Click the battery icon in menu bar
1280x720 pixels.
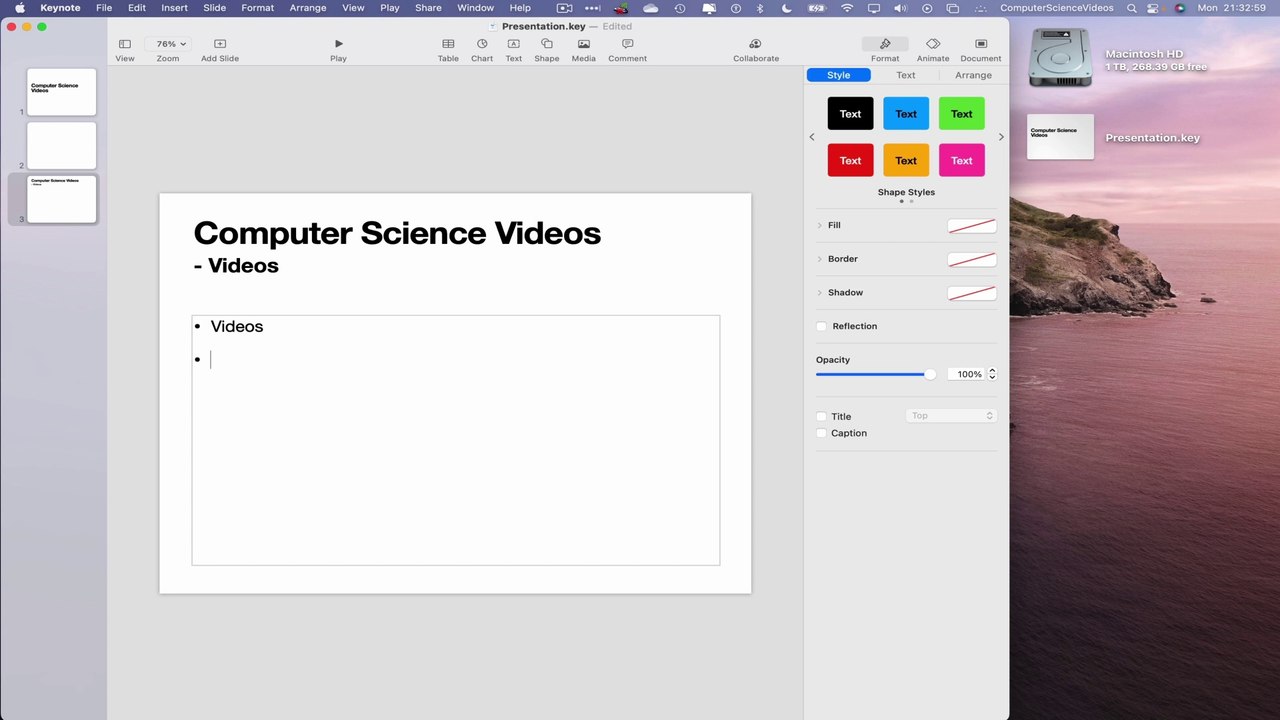point(817,8)
